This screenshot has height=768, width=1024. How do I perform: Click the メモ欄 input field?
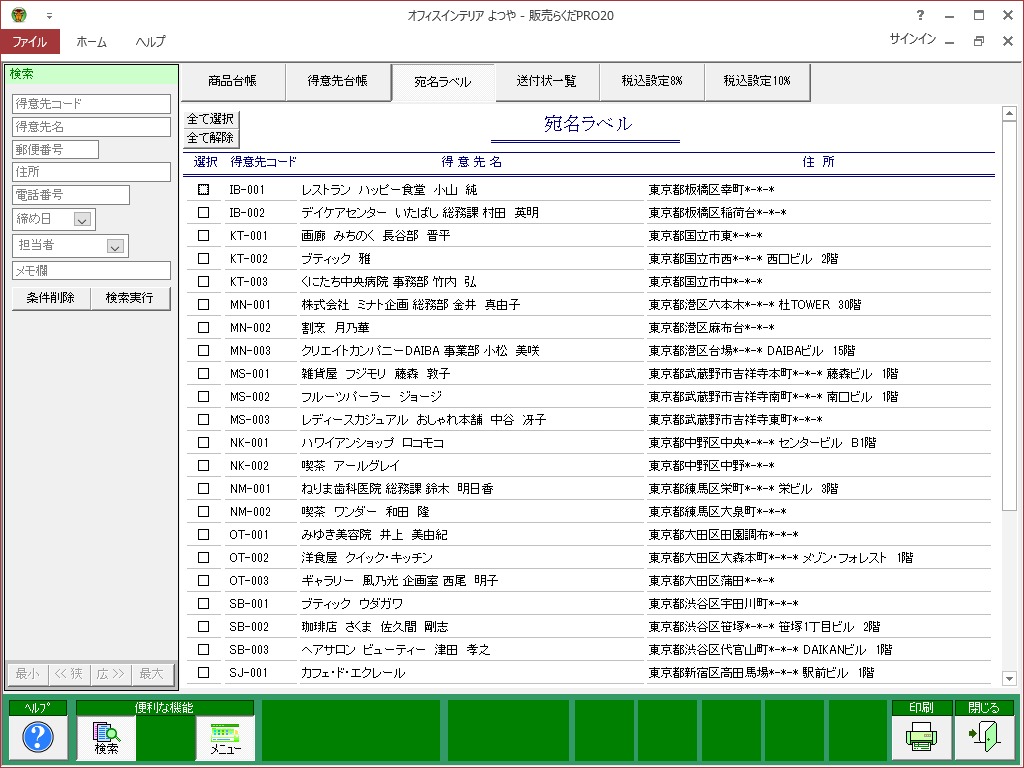click(91, 270)
